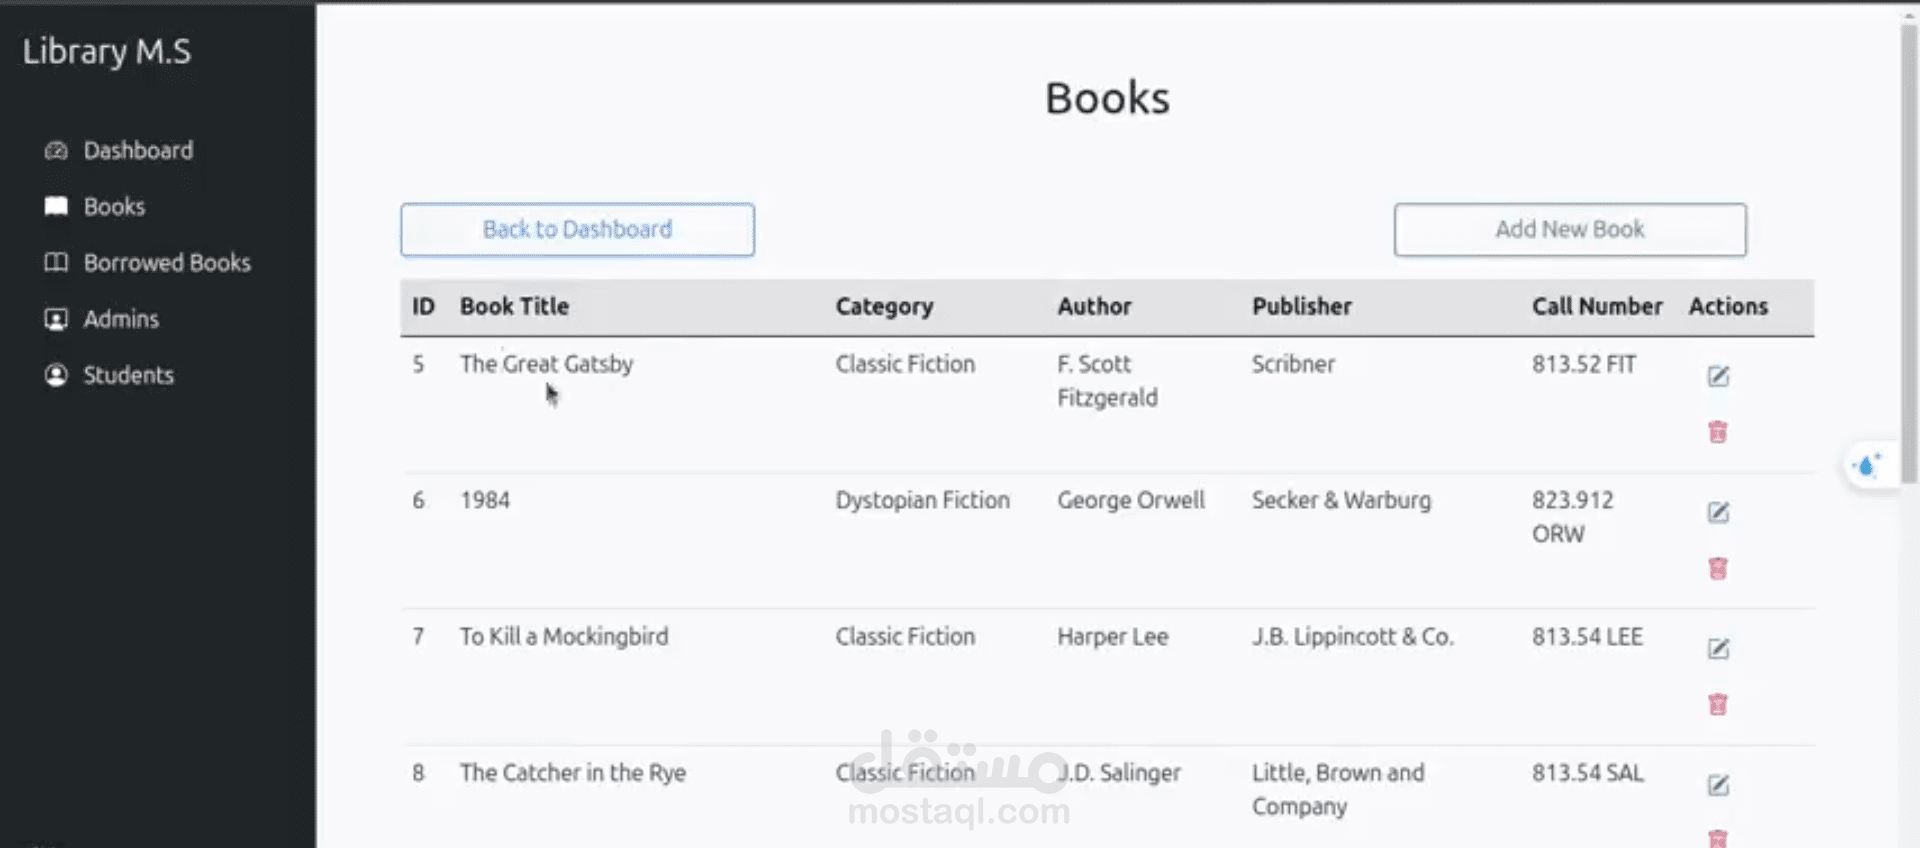
Task: Click the Library M.S title link
Action: 107,52
